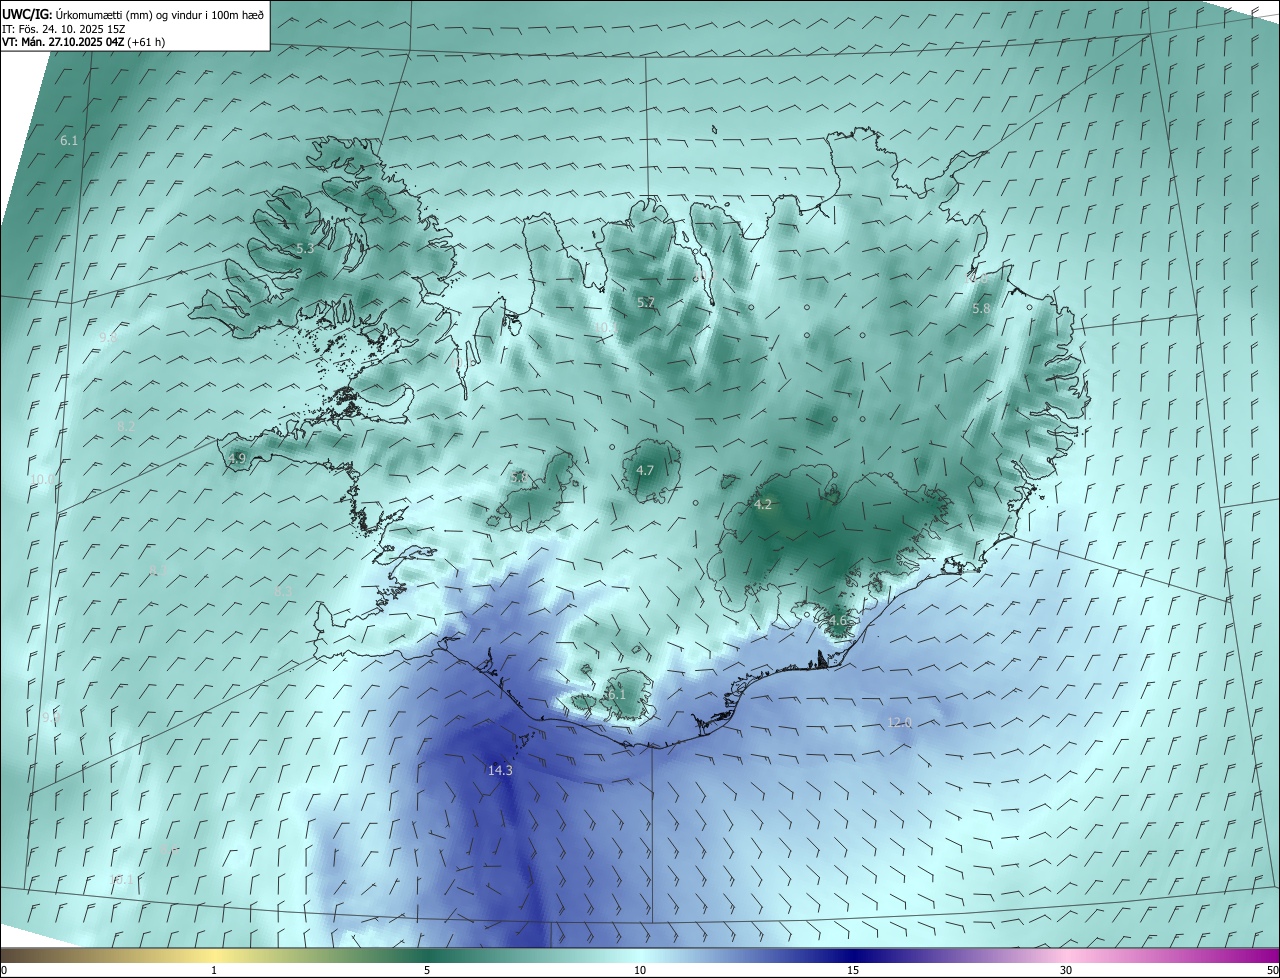The width and height of the screenshot is (1280, 978).
Task: Click the 6.1 value in the northwest sea
Action: [x=69, y=141]
